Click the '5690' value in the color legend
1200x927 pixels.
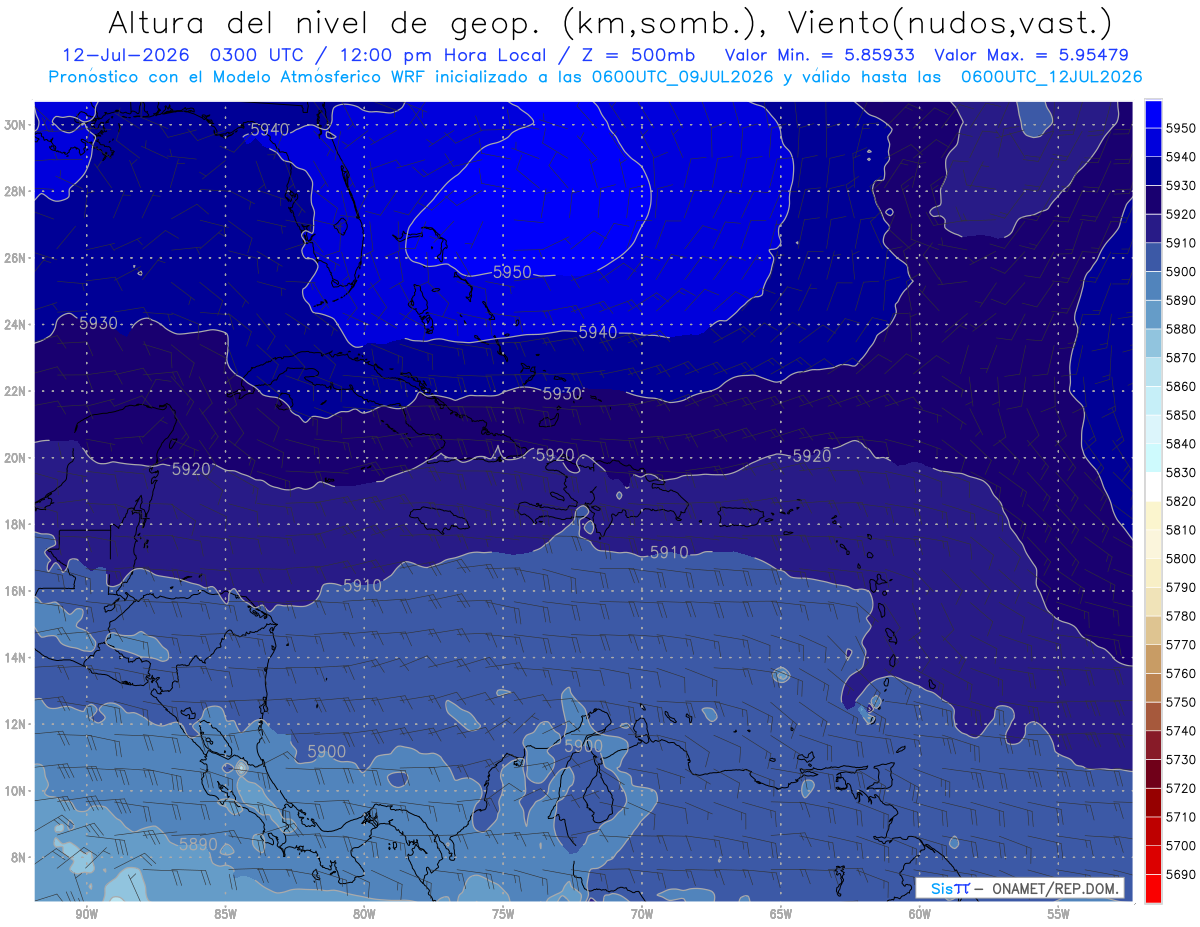click(x=1180, y=874)
